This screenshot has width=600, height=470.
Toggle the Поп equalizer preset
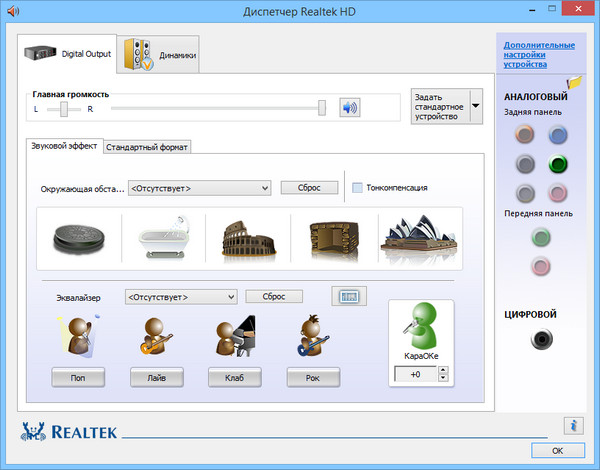(77, 377)
